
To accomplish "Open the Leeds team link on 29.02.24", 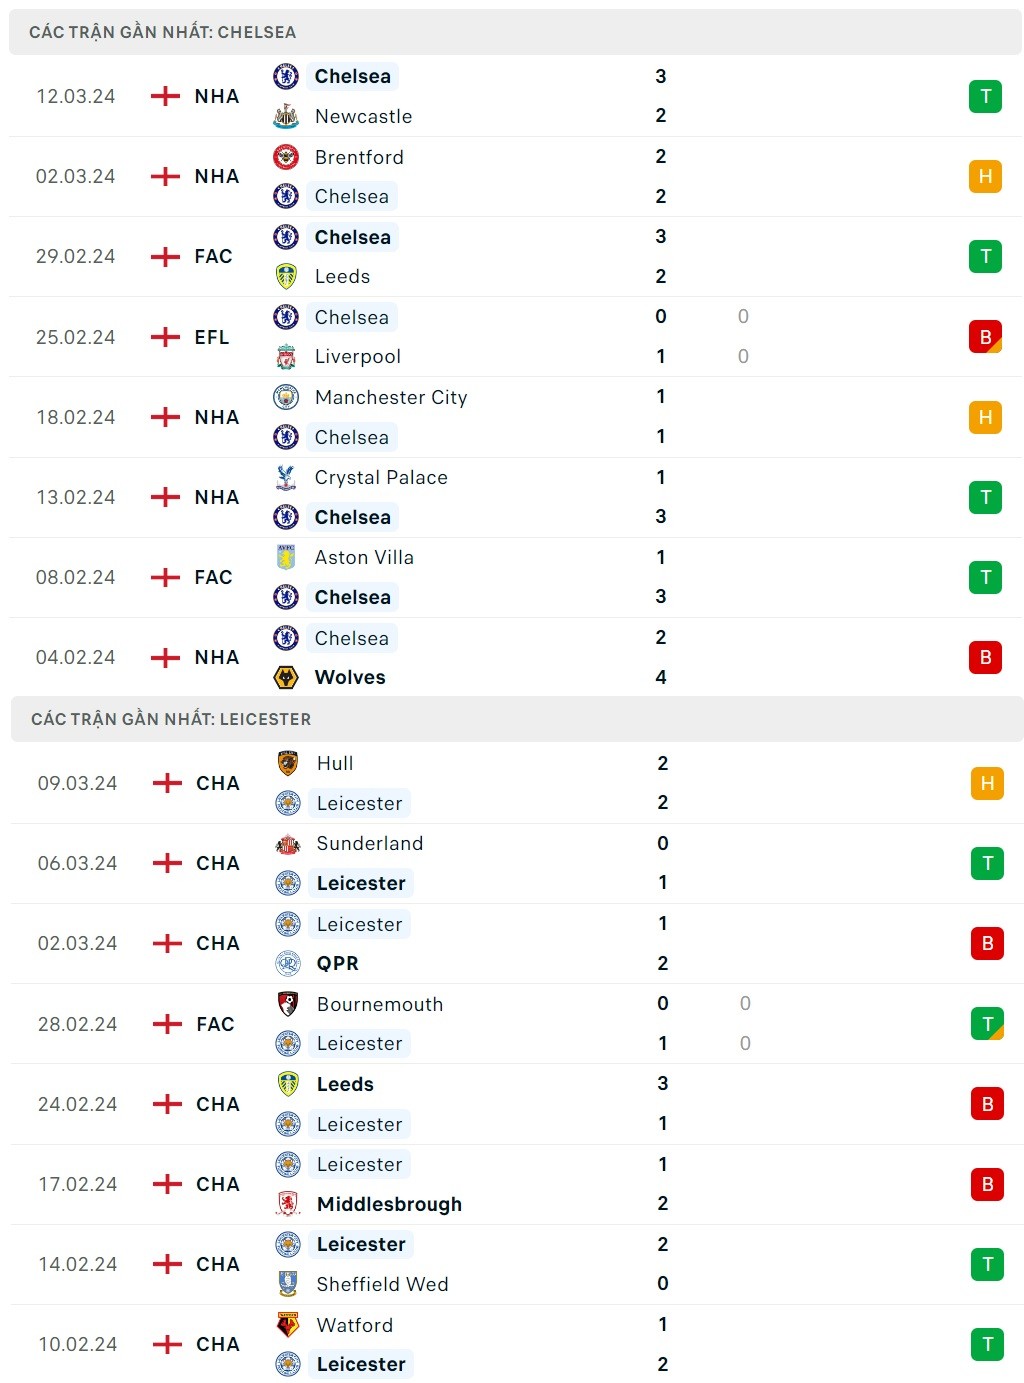I will 342,276.
